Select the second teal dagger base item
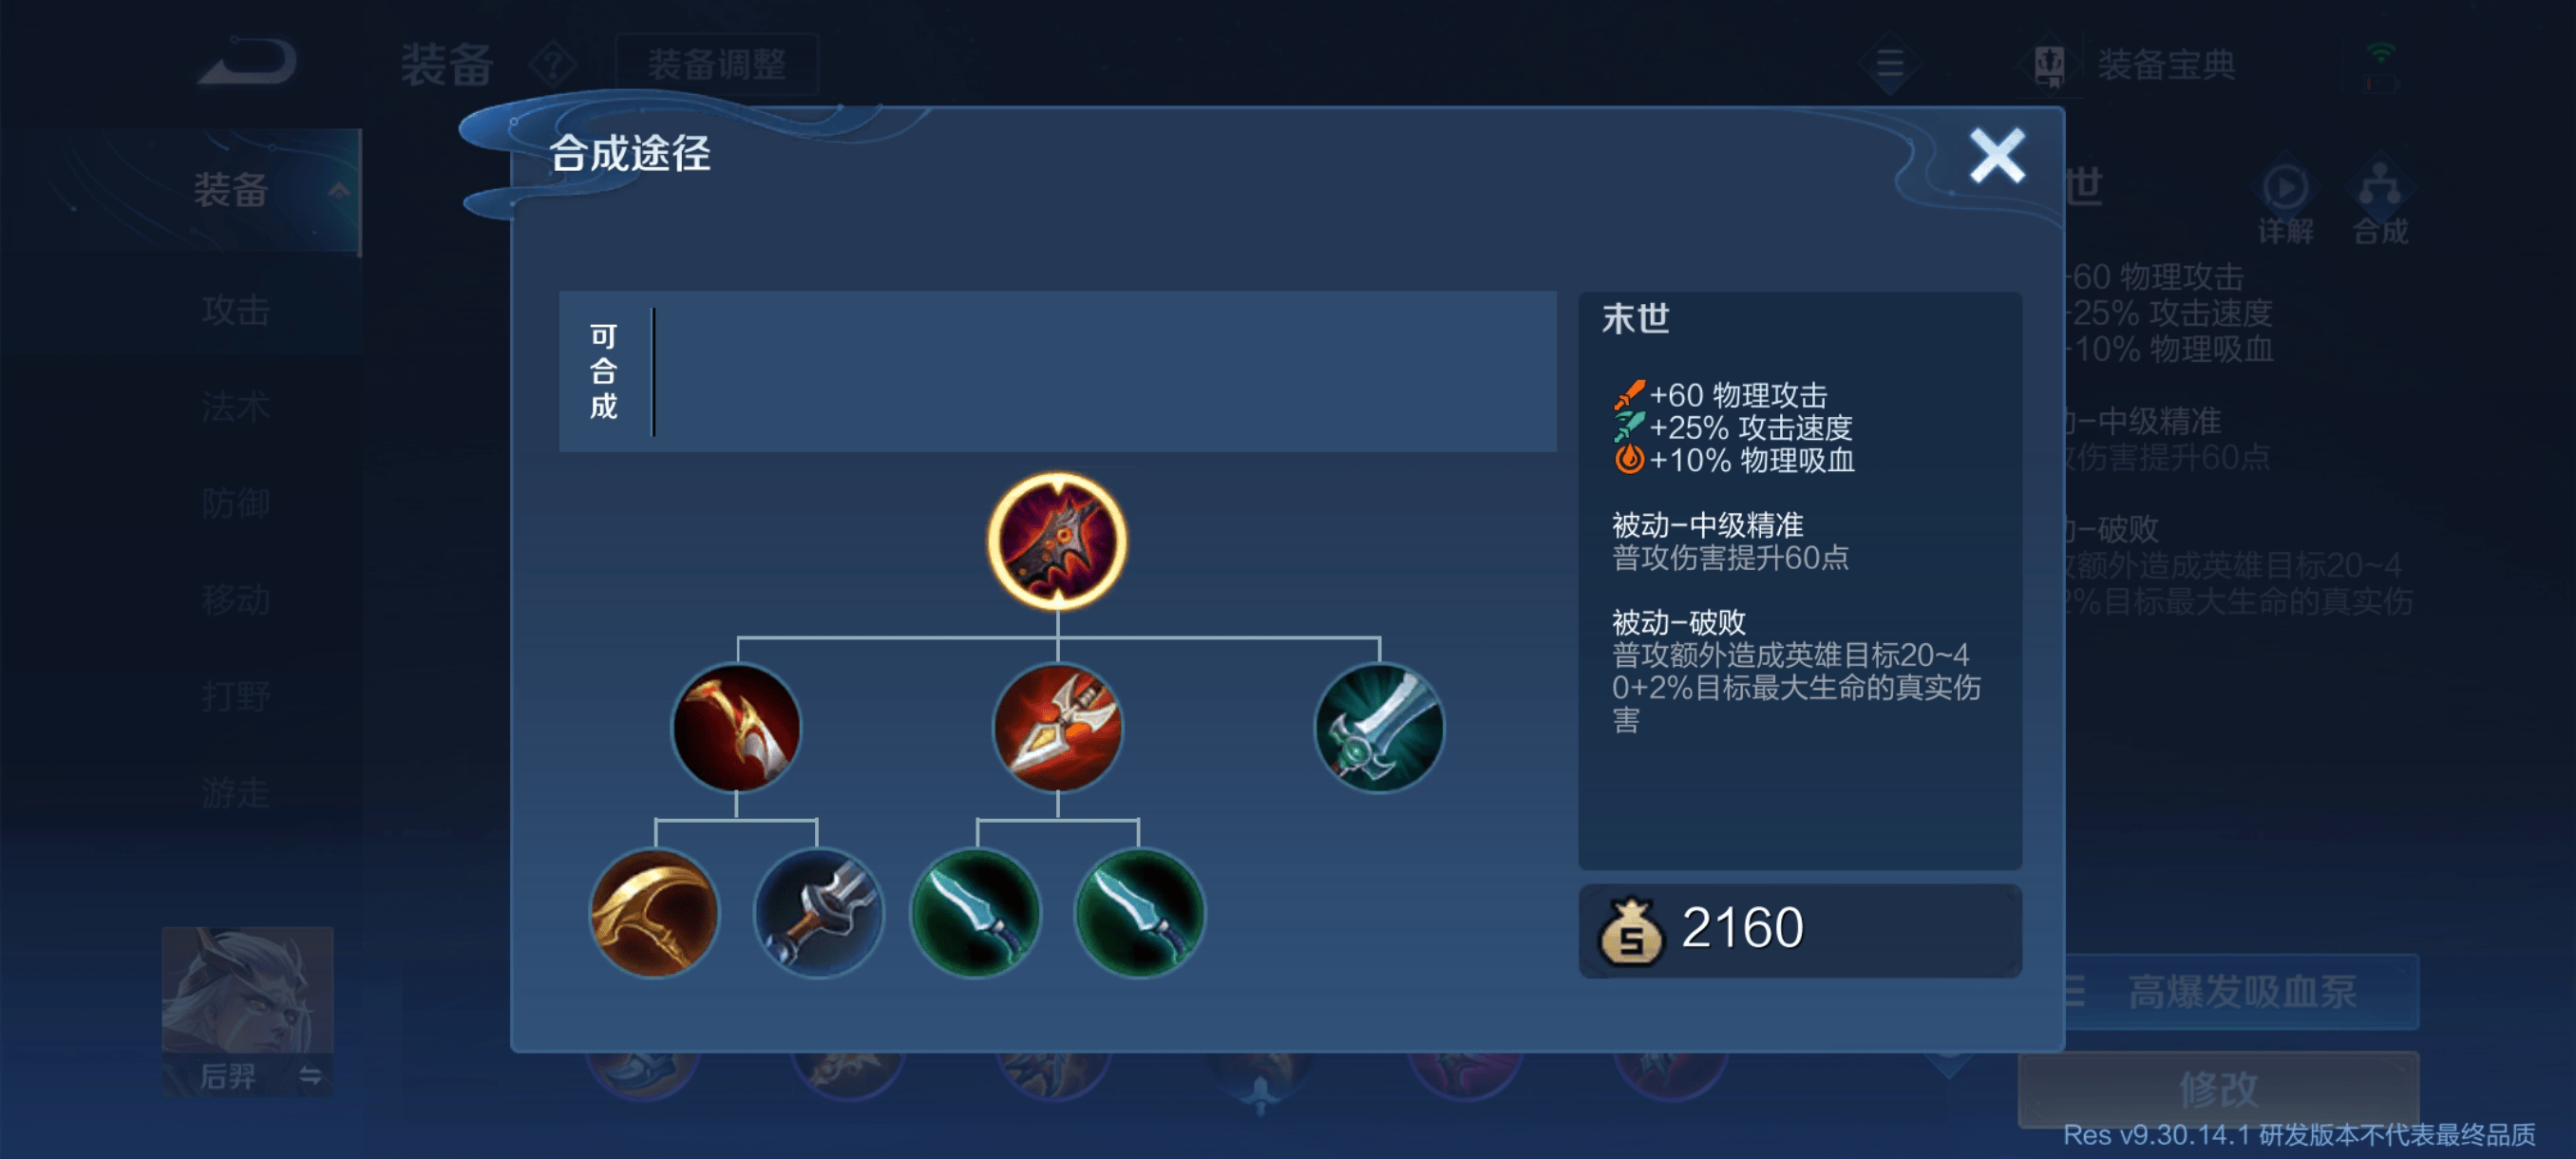The image size is (2576, 1159). click(1139, 912)
